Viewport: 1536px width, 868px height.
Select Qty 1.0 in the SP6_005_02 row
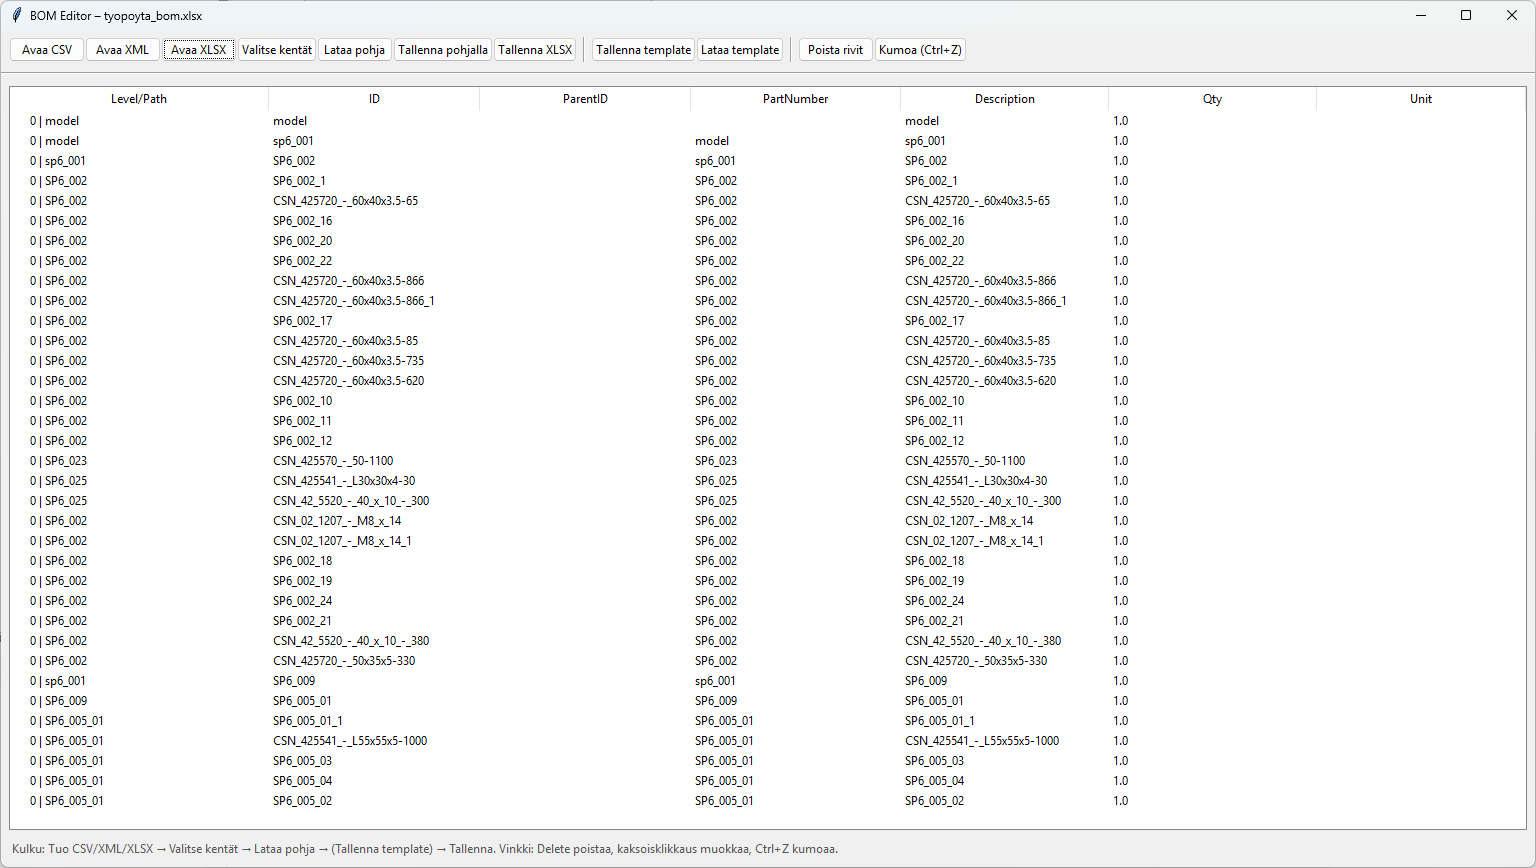point(1120,801)
